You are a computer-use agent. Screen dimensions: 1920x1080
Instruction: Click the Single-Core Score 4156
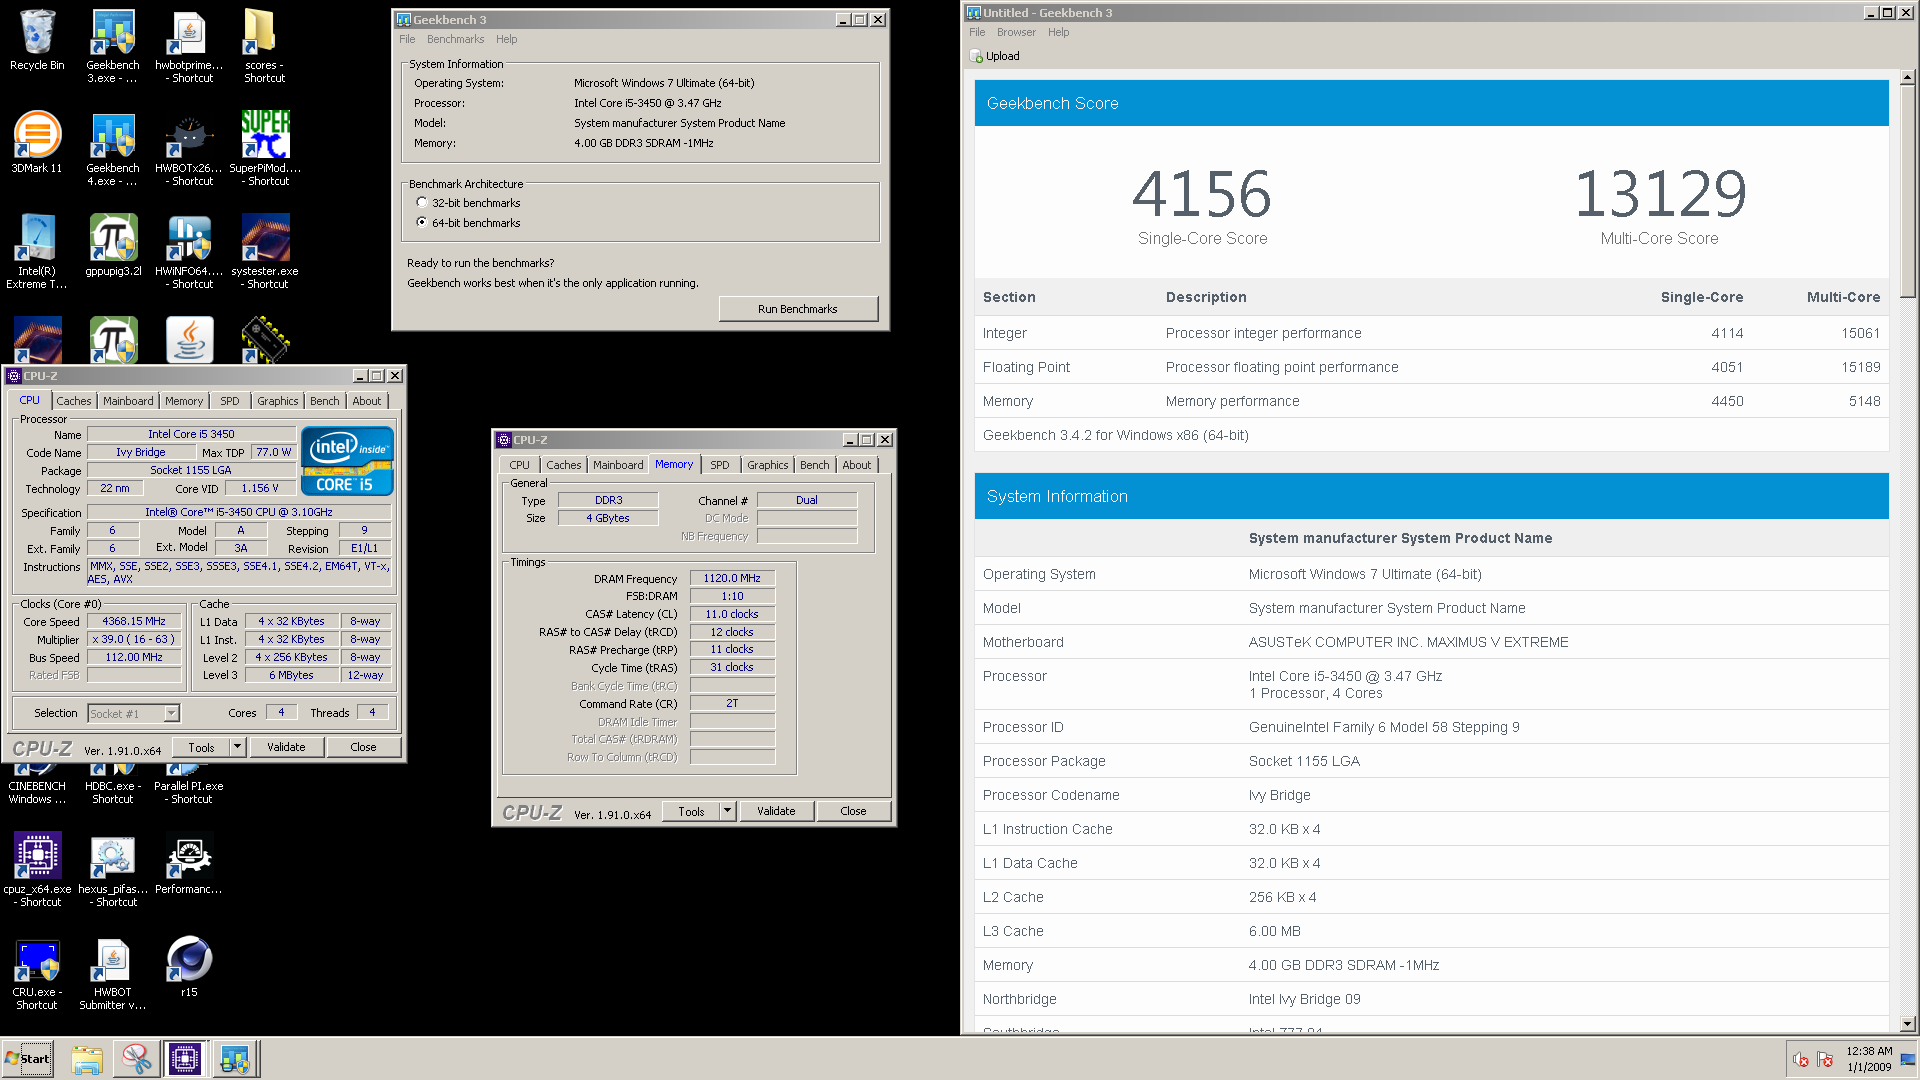1202,194
